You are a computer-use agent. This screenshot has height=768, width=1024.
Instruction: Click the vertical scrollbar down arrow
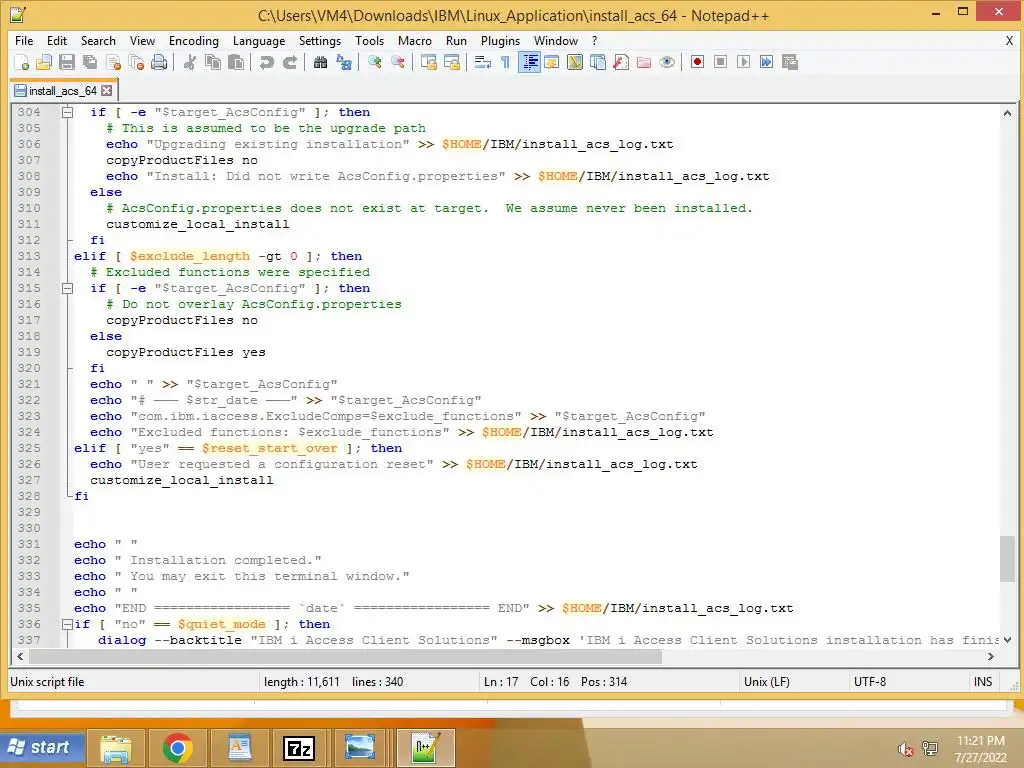1008,639
